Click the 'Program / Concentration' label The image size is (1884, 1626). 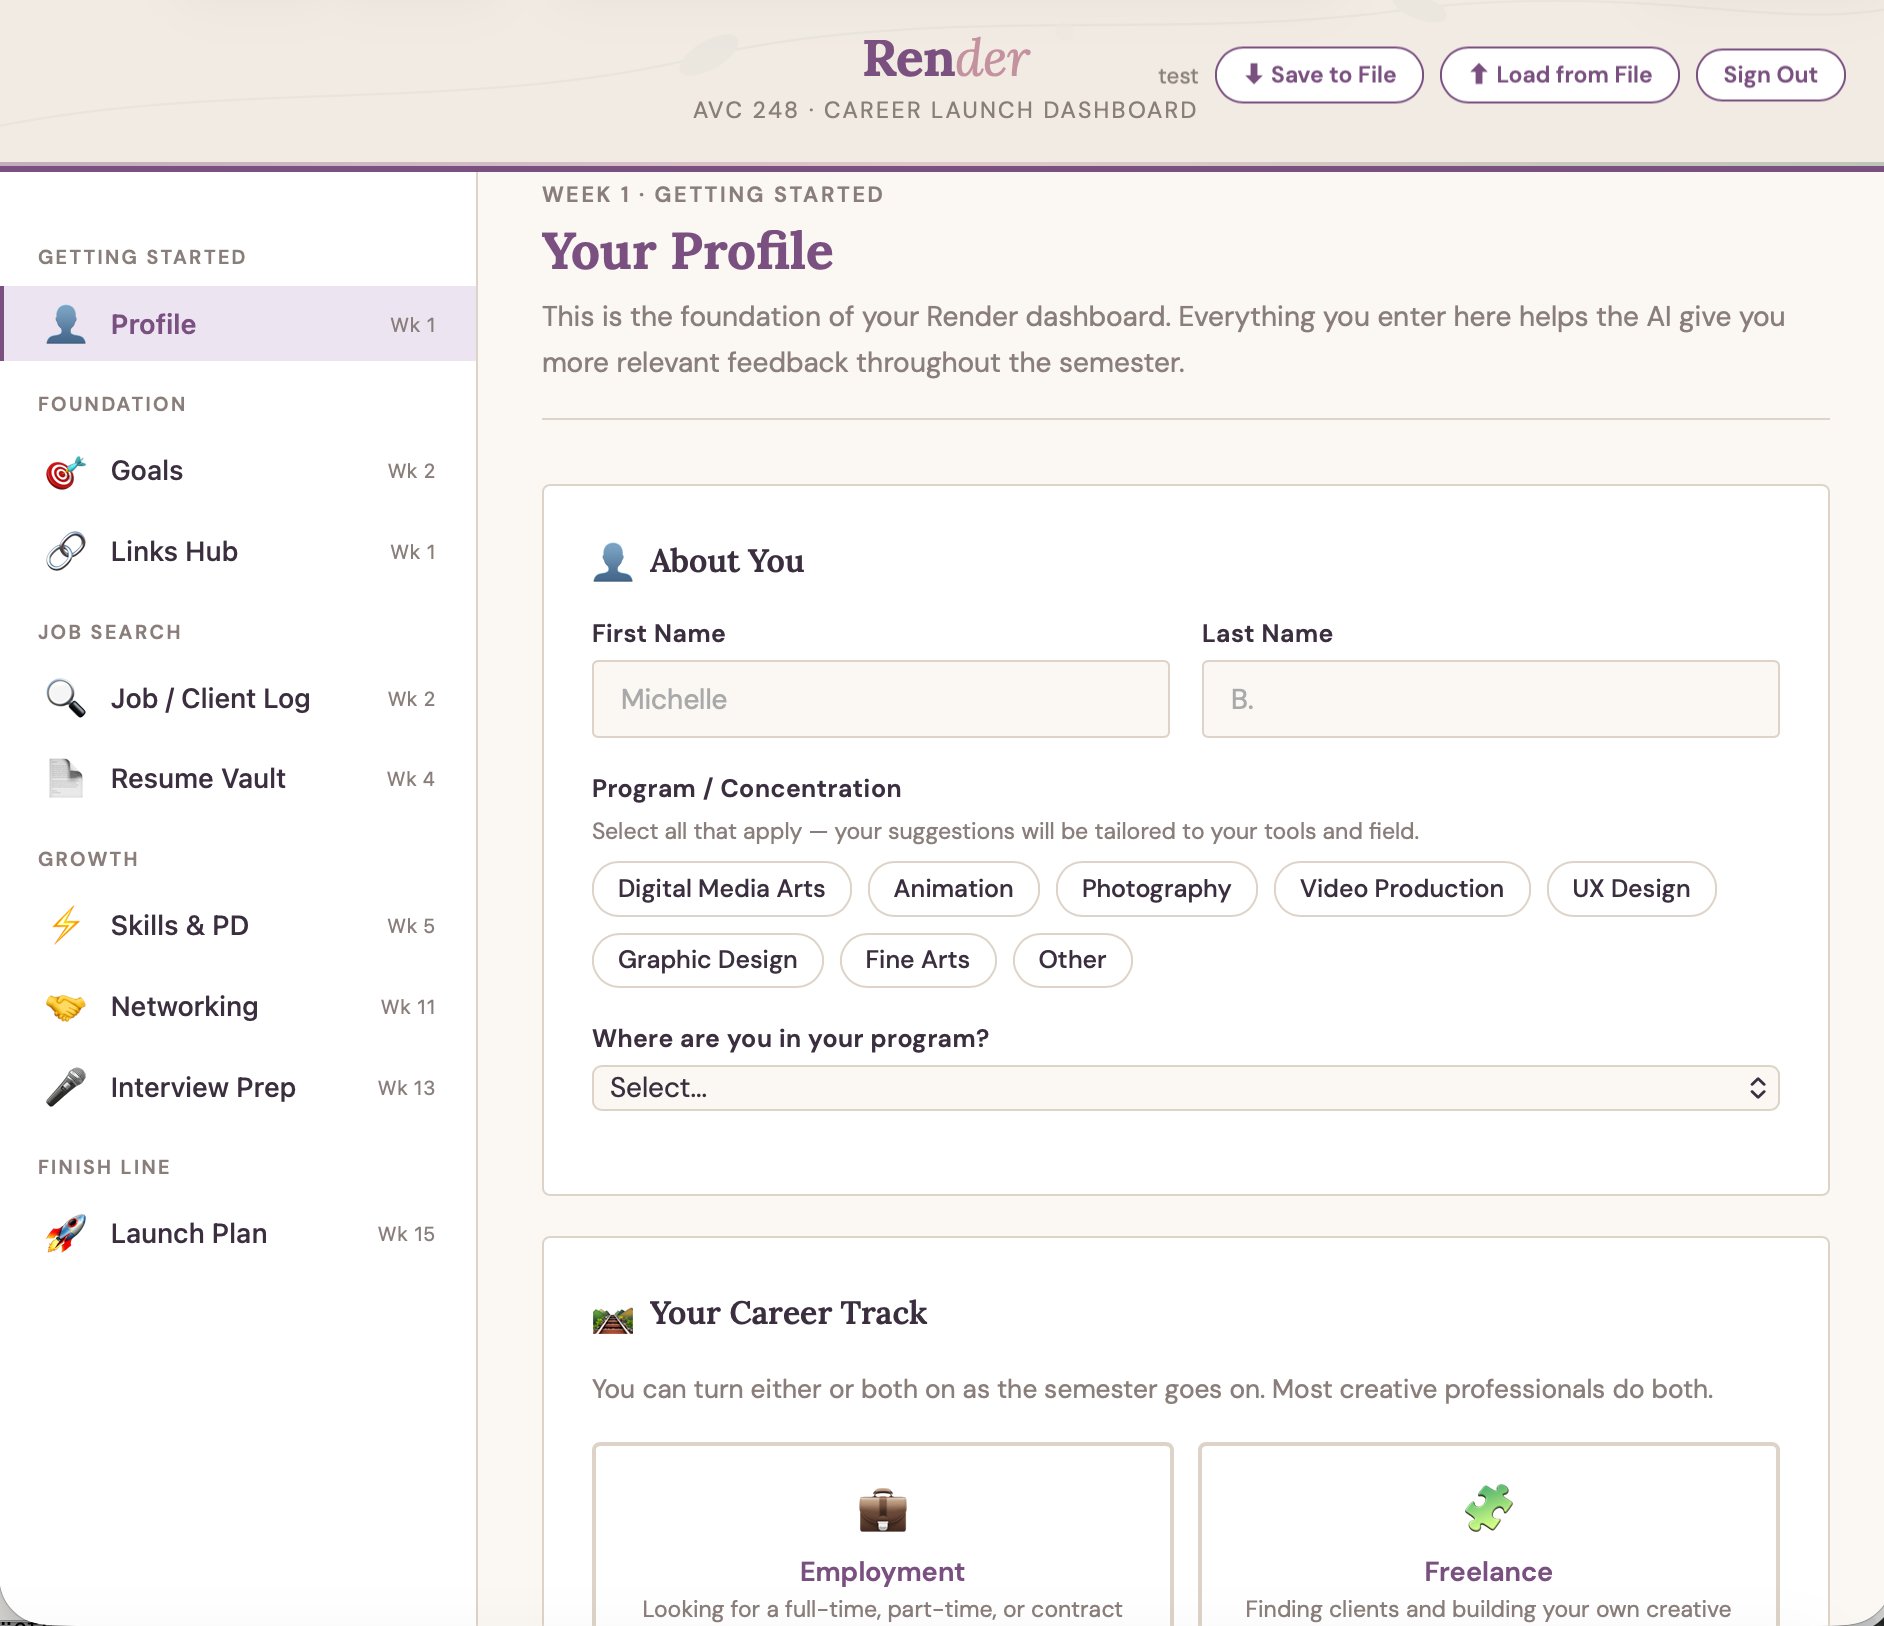pyautogui.click(x=746, y=788)
